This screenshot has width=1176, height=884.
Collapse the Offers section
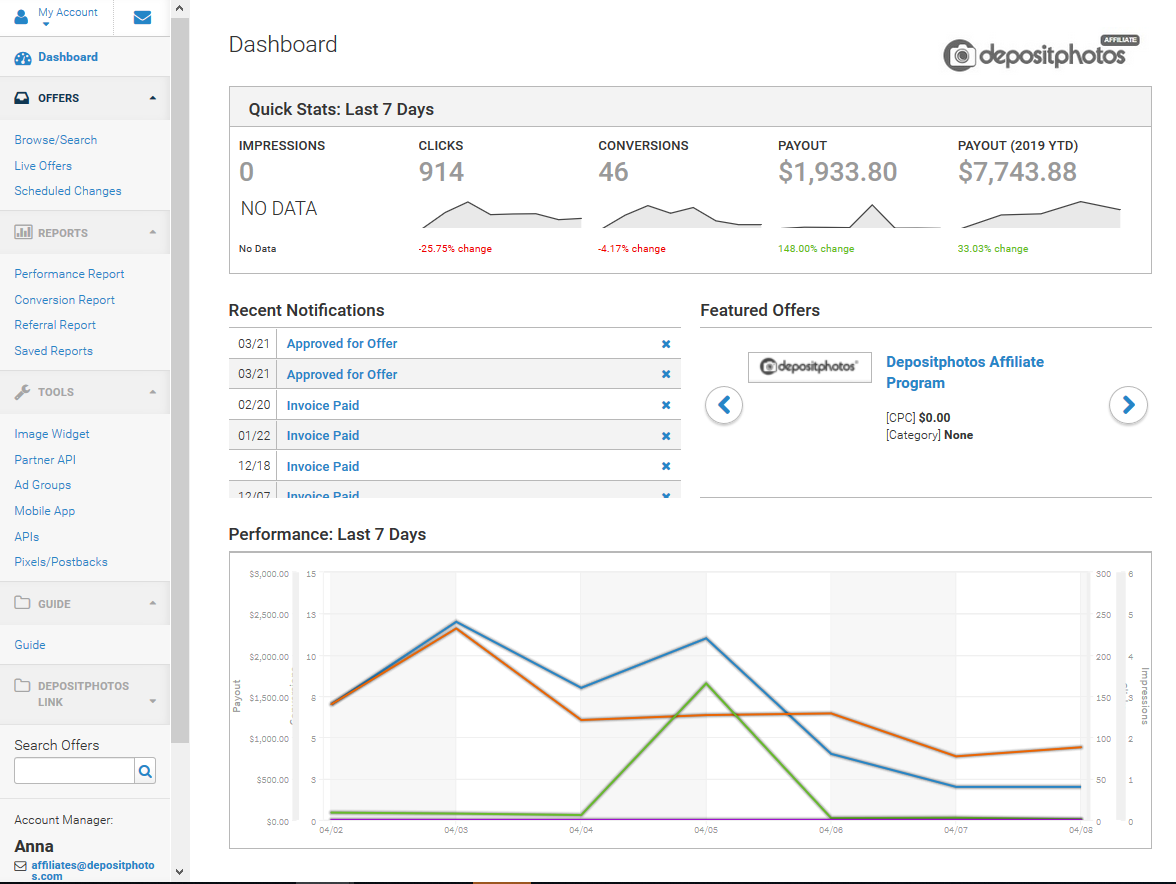(153, 98)
